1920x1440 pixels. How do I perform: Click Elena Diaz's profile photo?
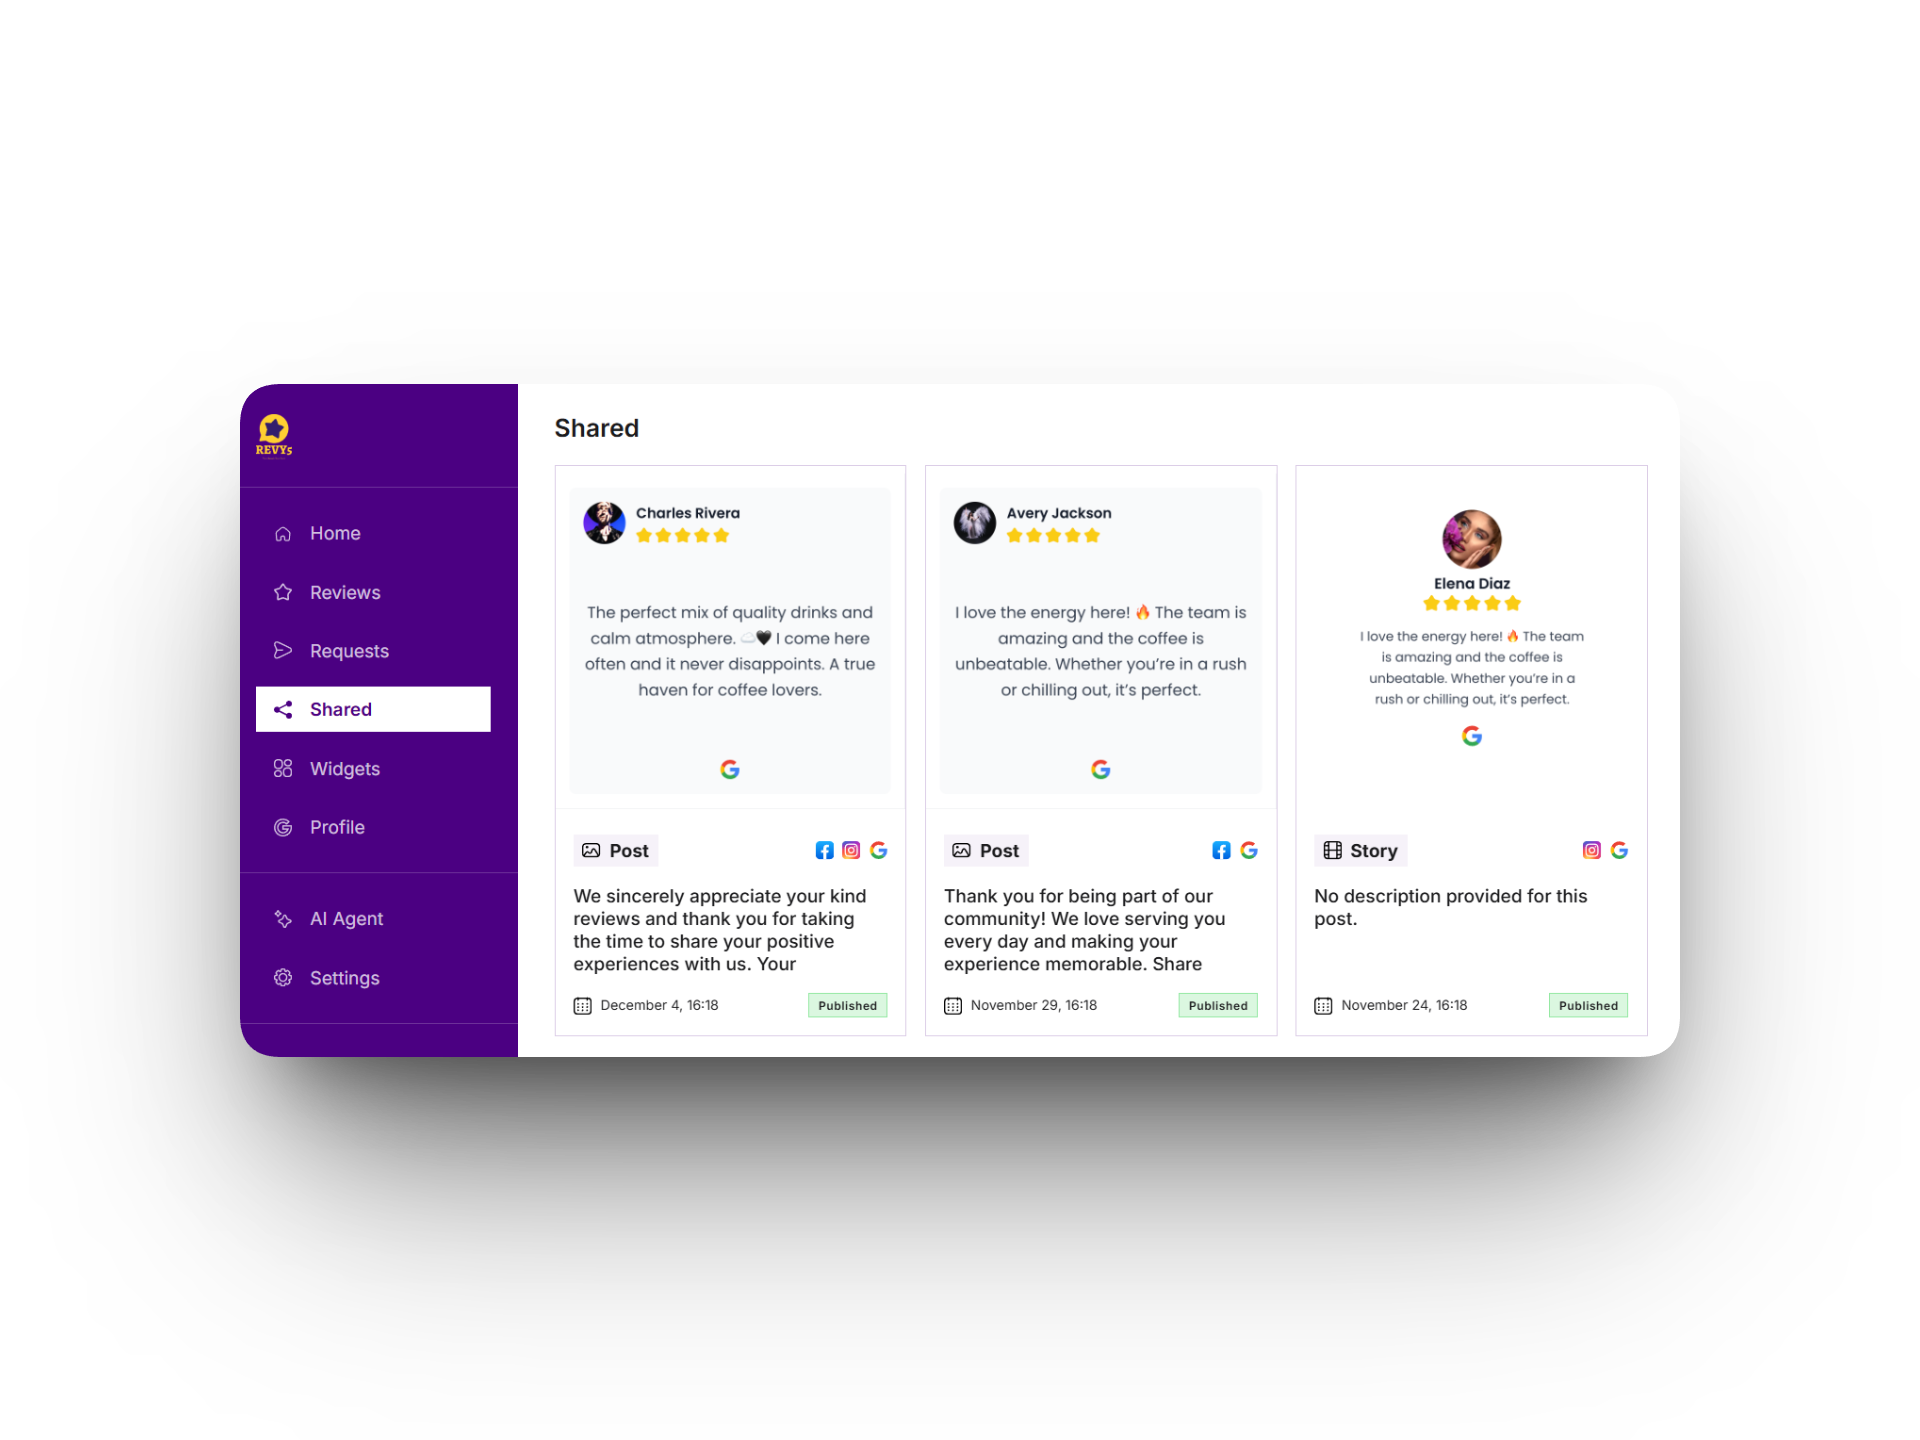pyautogui.click(x=1471, y=539)
